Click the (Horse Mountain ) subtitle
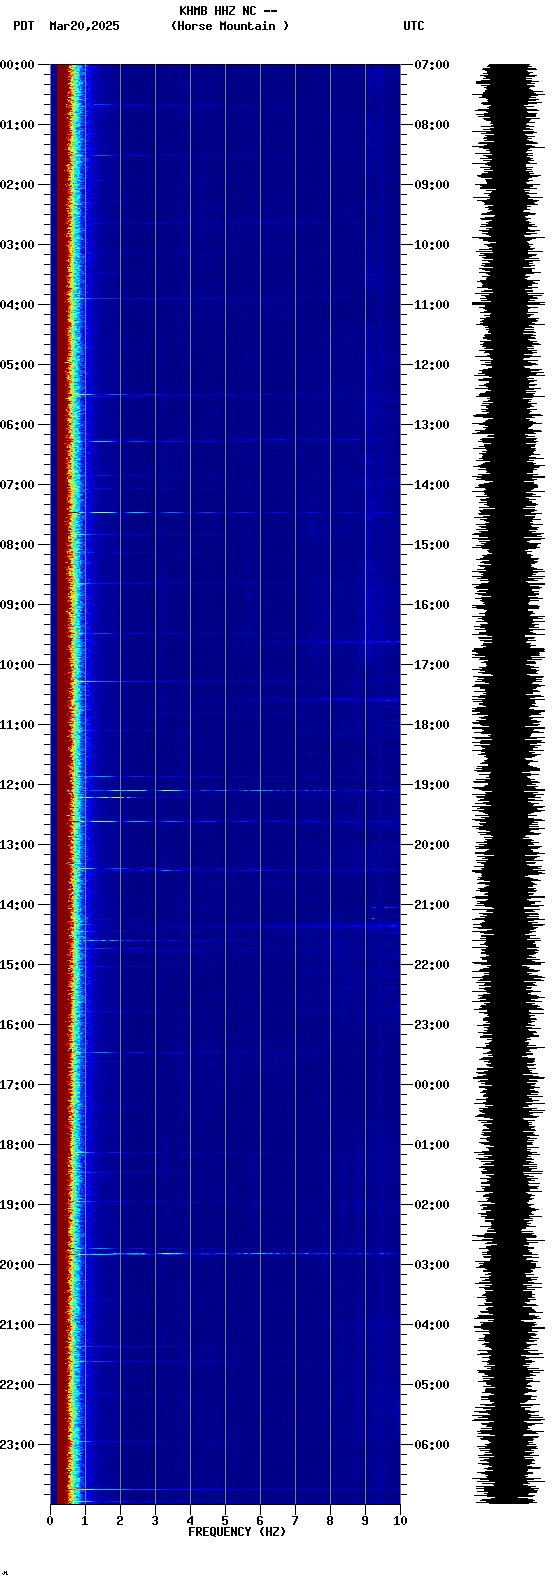 pos(230,26)
